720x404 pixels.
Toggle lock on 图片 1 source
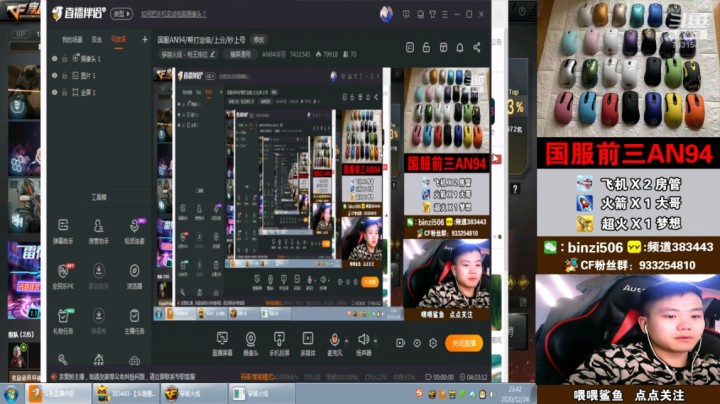pos(65,75)
